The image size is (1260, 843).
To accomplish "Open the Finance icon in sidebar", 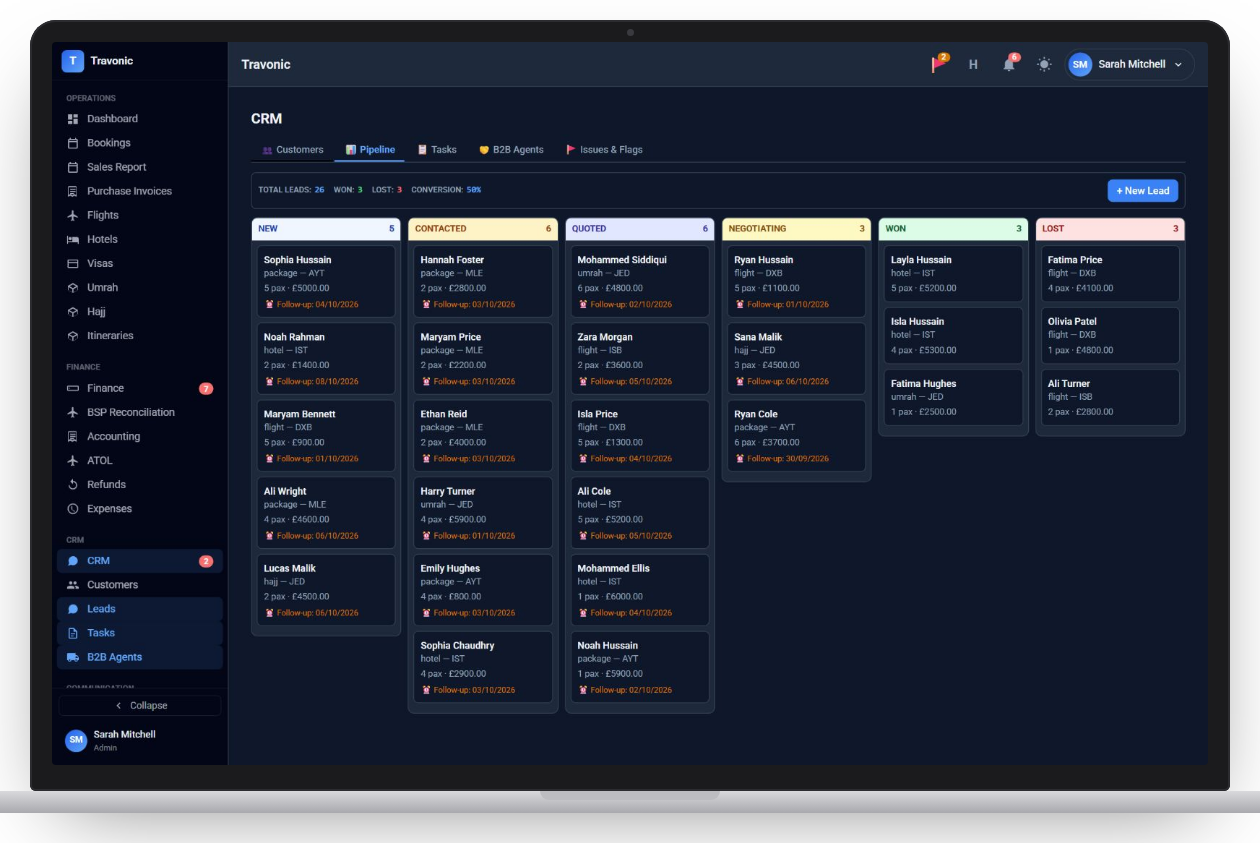I will 73,388.
